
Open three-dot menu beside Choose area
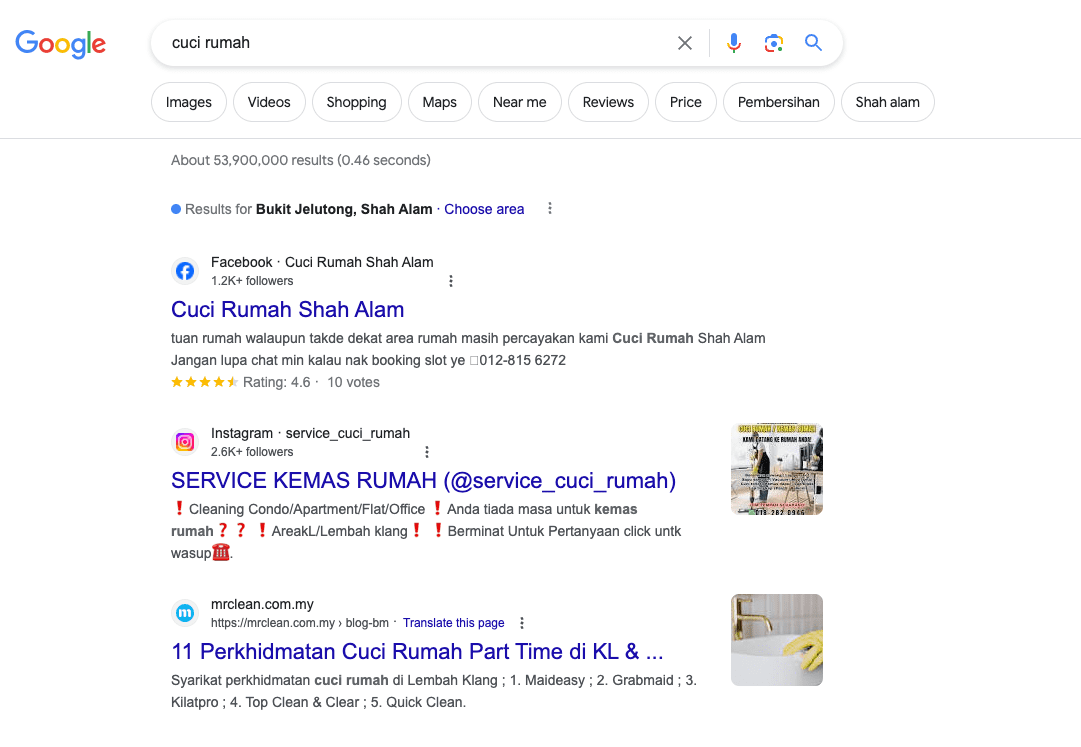(549, 208)
